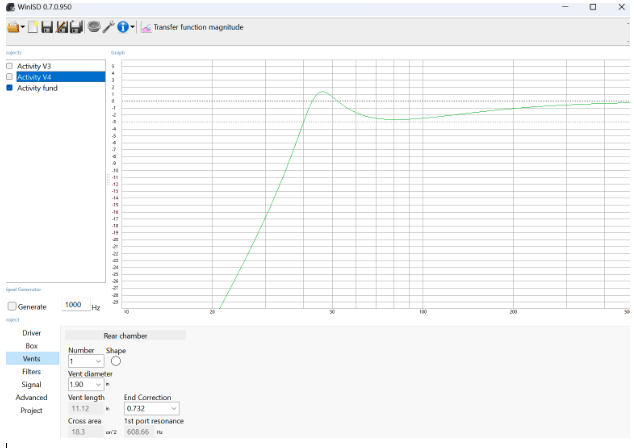Switch to the Filters tab

point(32,372)
